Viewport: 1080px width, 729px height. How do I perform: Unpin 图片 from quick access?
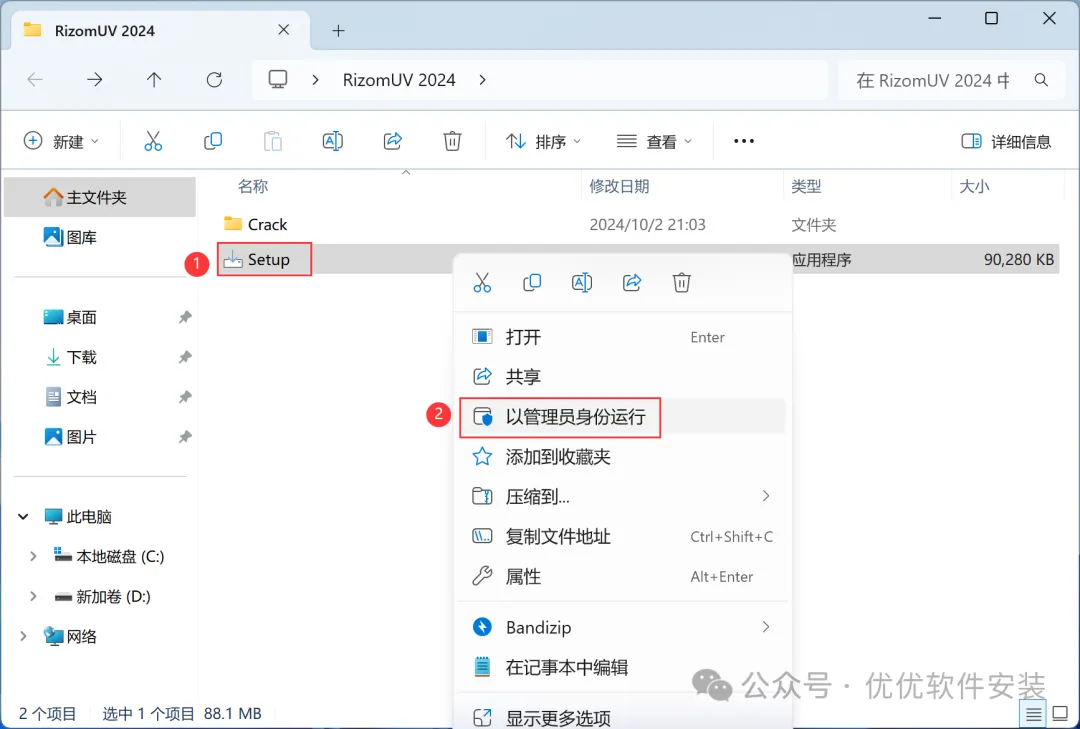(x=185, y=437)
